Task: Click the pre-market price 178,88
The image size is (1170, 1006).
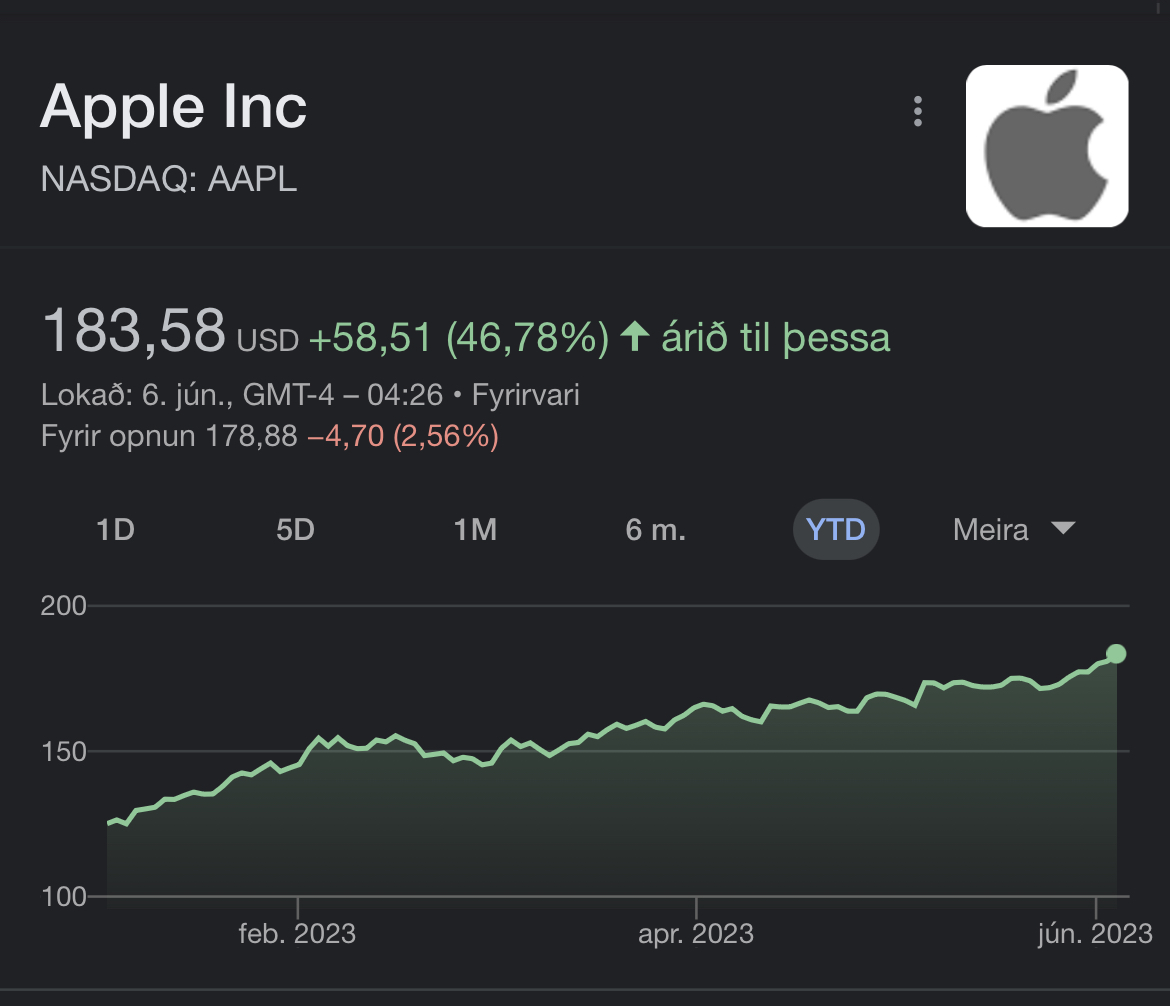Action: (x=251, y=436)
